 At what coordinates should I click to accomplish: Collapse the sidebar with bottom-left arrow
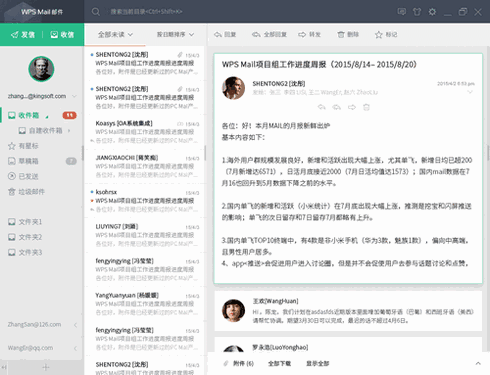coord(4,367)
